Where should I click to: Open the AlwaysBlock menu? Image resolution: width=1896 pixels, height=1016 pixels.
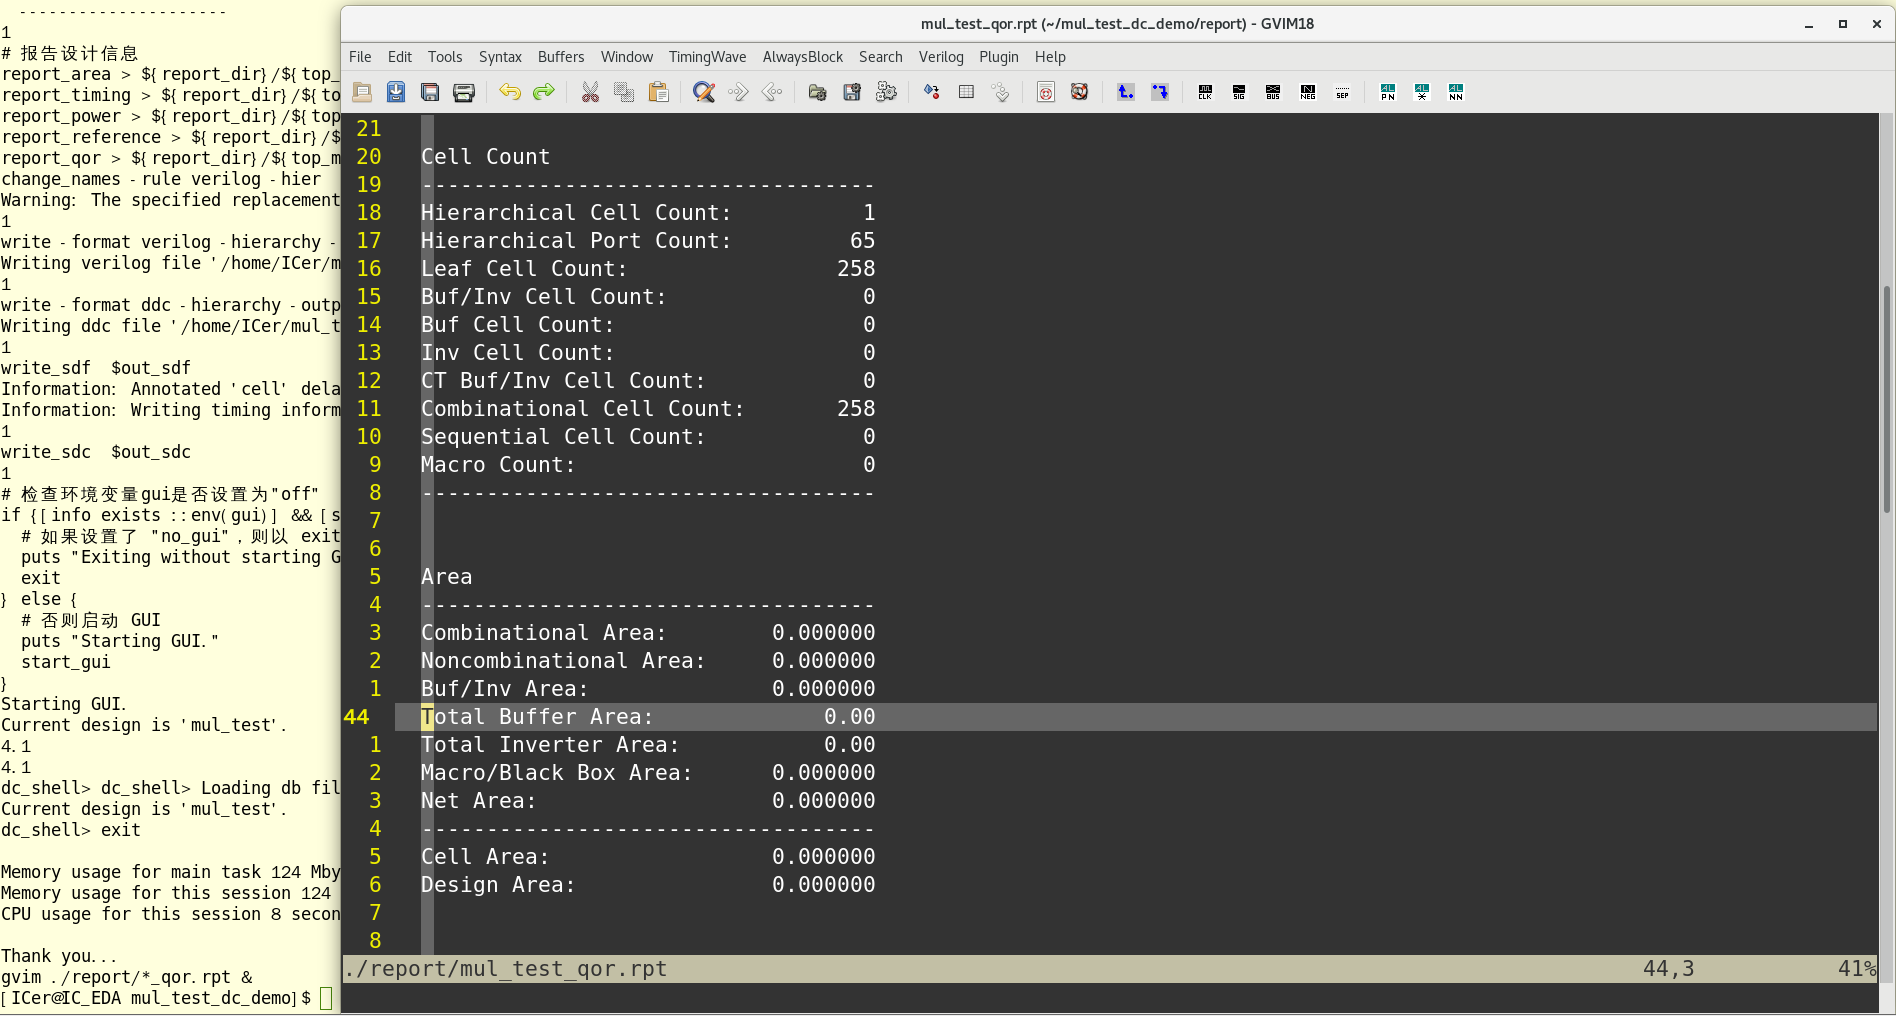point(802,57)
